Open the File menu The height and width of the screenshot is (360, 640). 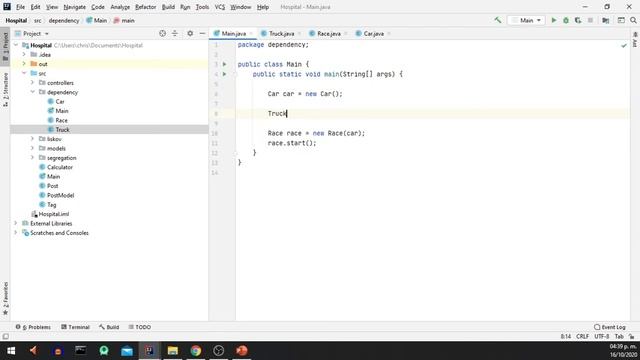coord(20,7)
